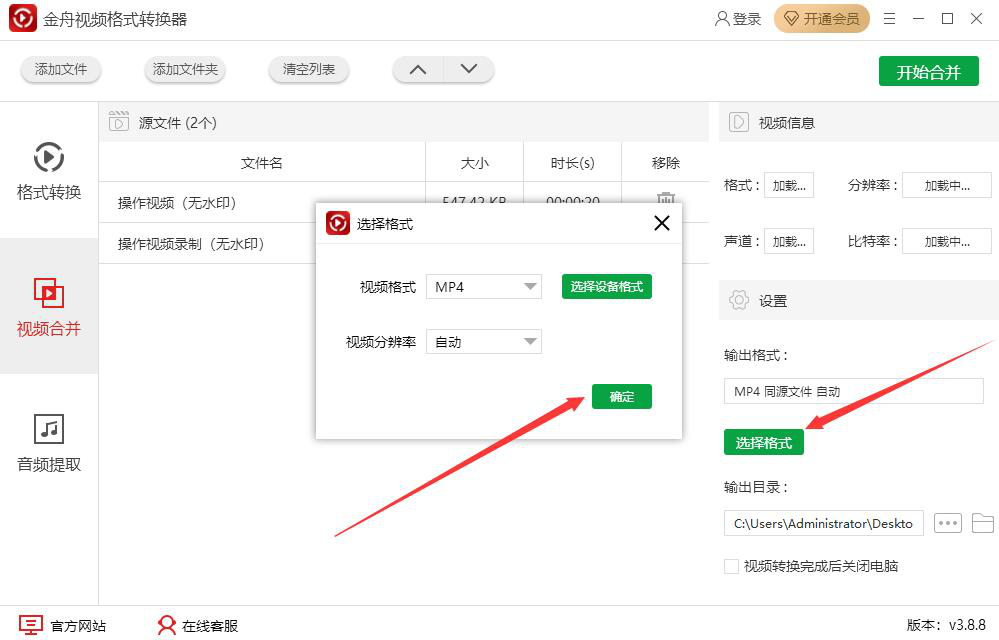Open output folder with folder icon

pyautogui.click(x=982, y=523)
